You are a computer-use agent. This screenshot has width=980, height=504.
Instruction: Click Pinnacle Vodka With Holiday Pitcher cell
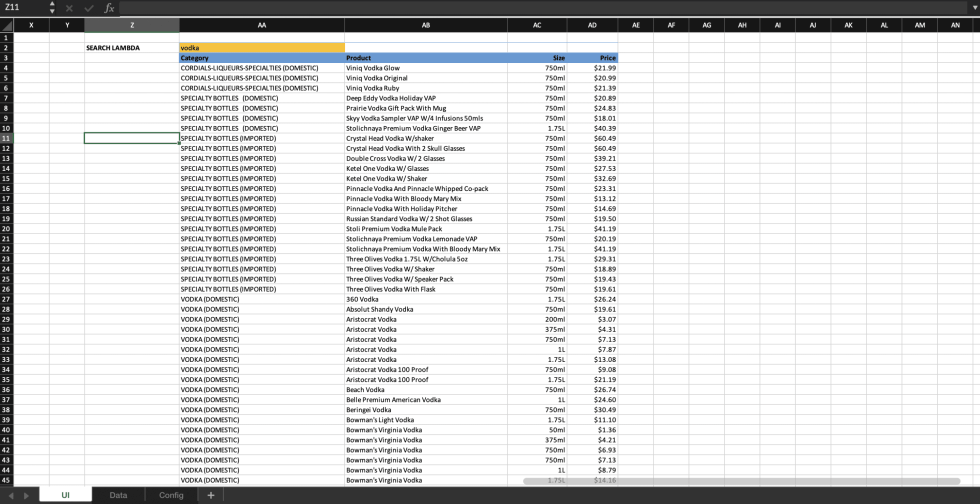426,208
